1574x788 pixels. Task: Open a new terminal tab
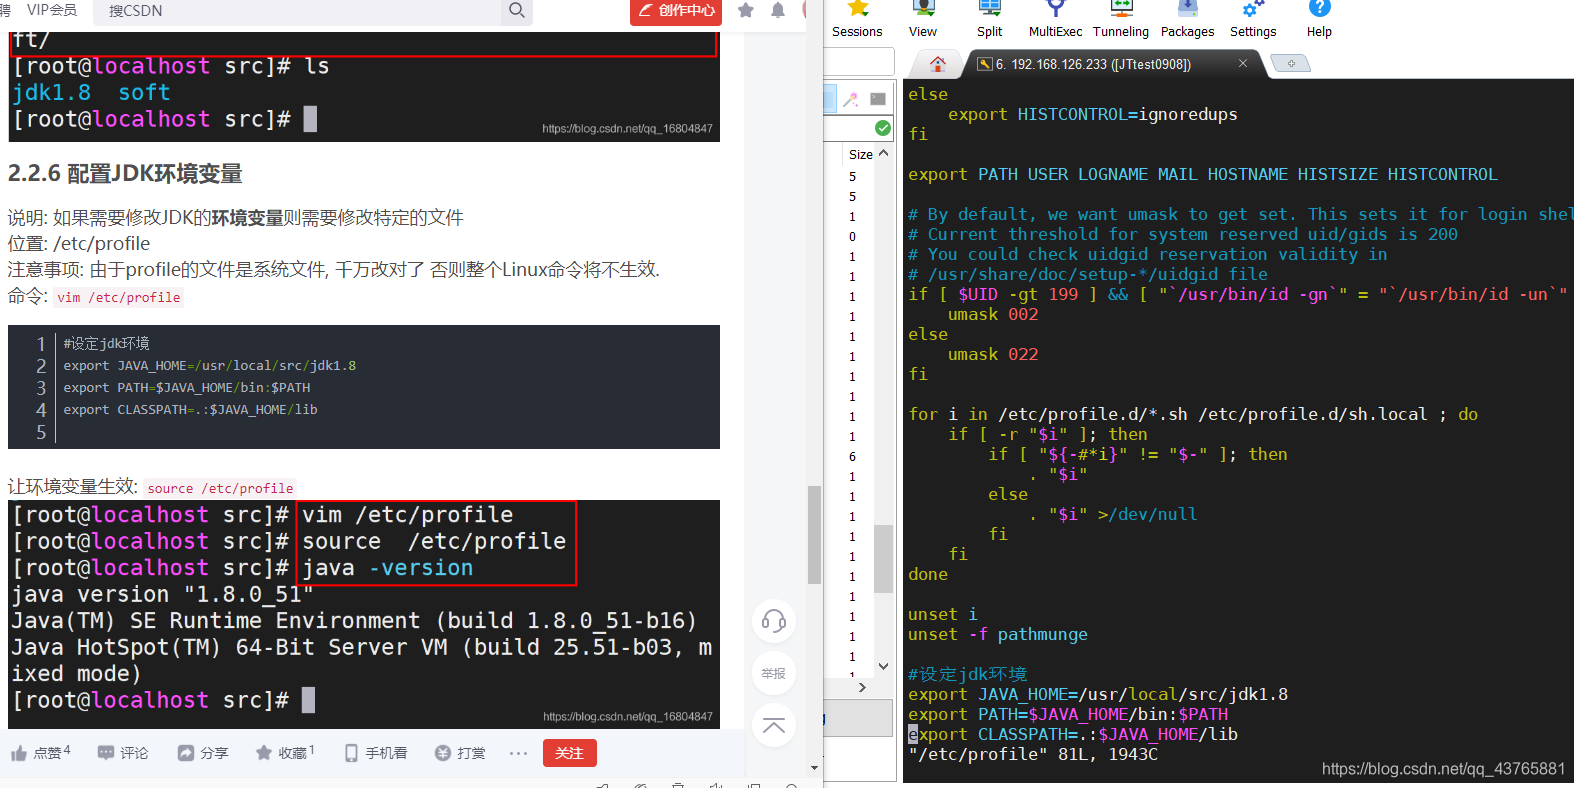click(x=1291, y=64)
